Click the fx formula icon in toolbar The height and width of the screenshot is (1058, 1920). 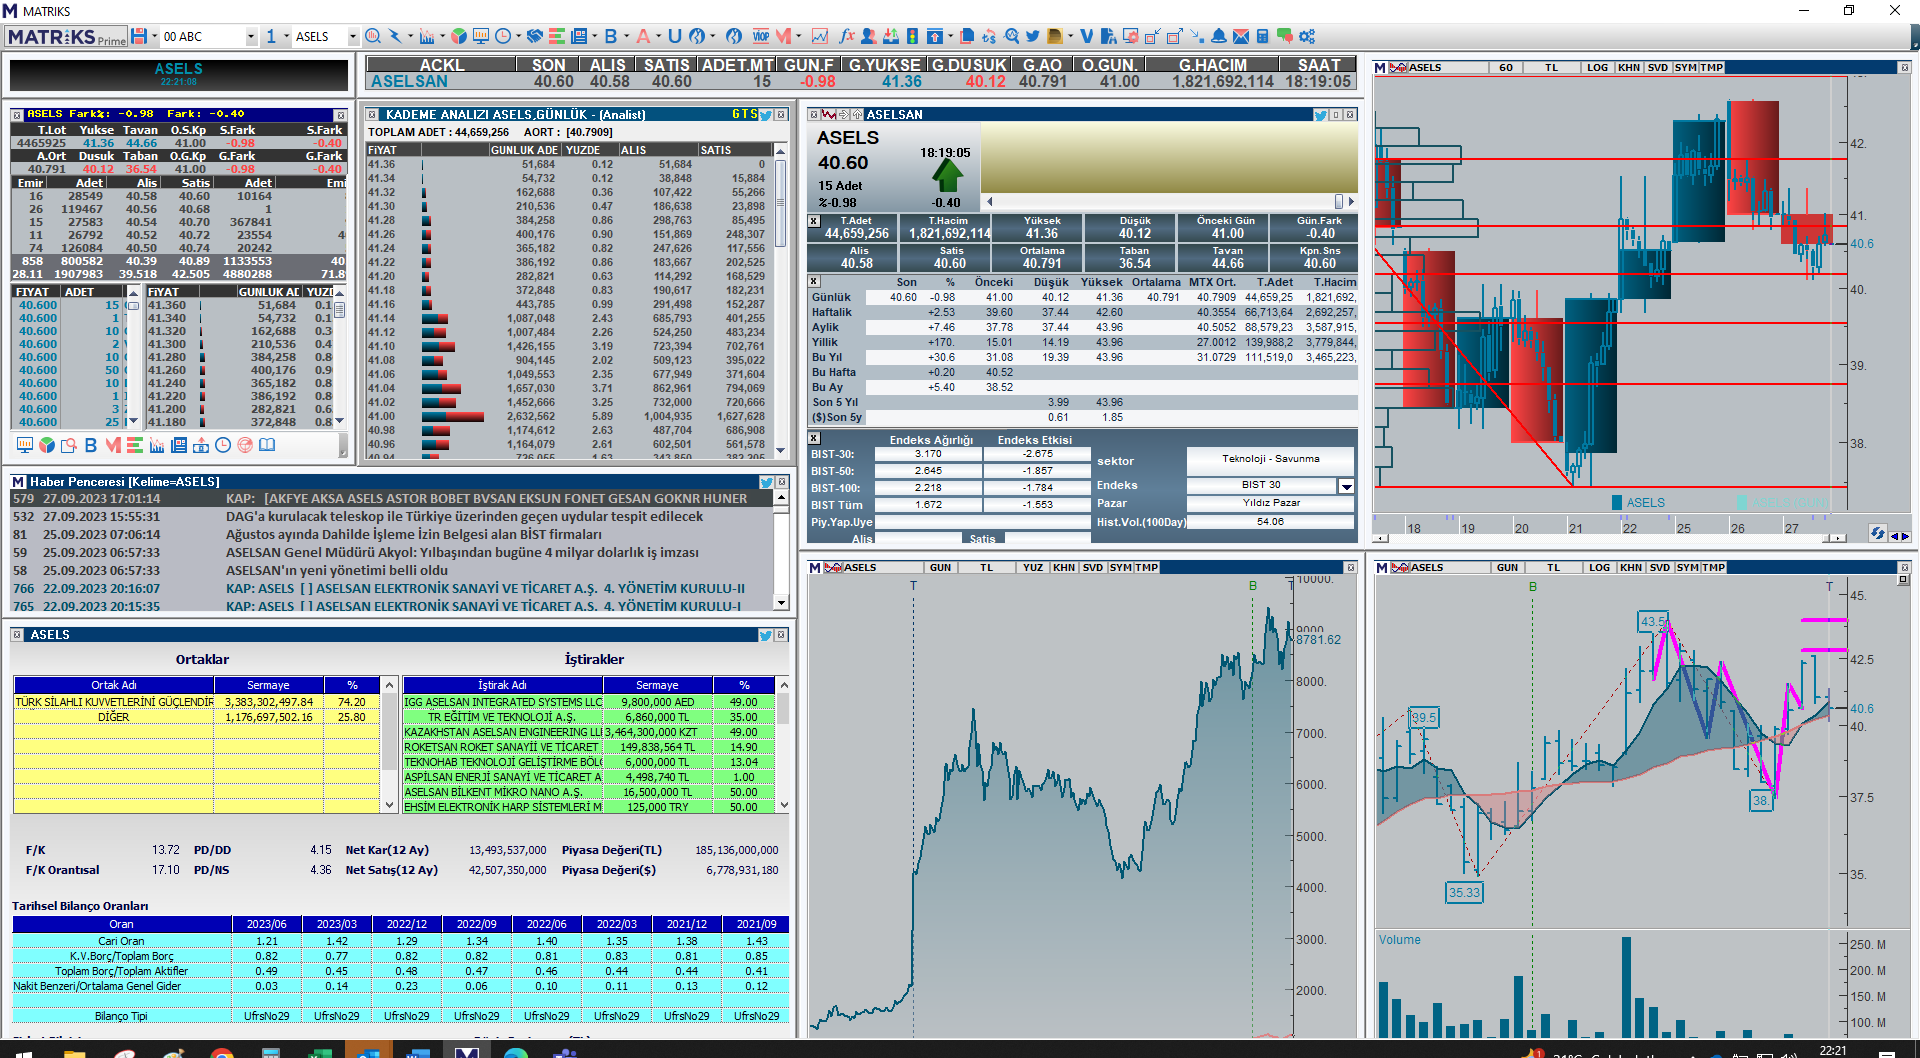[x=846, y=36]
